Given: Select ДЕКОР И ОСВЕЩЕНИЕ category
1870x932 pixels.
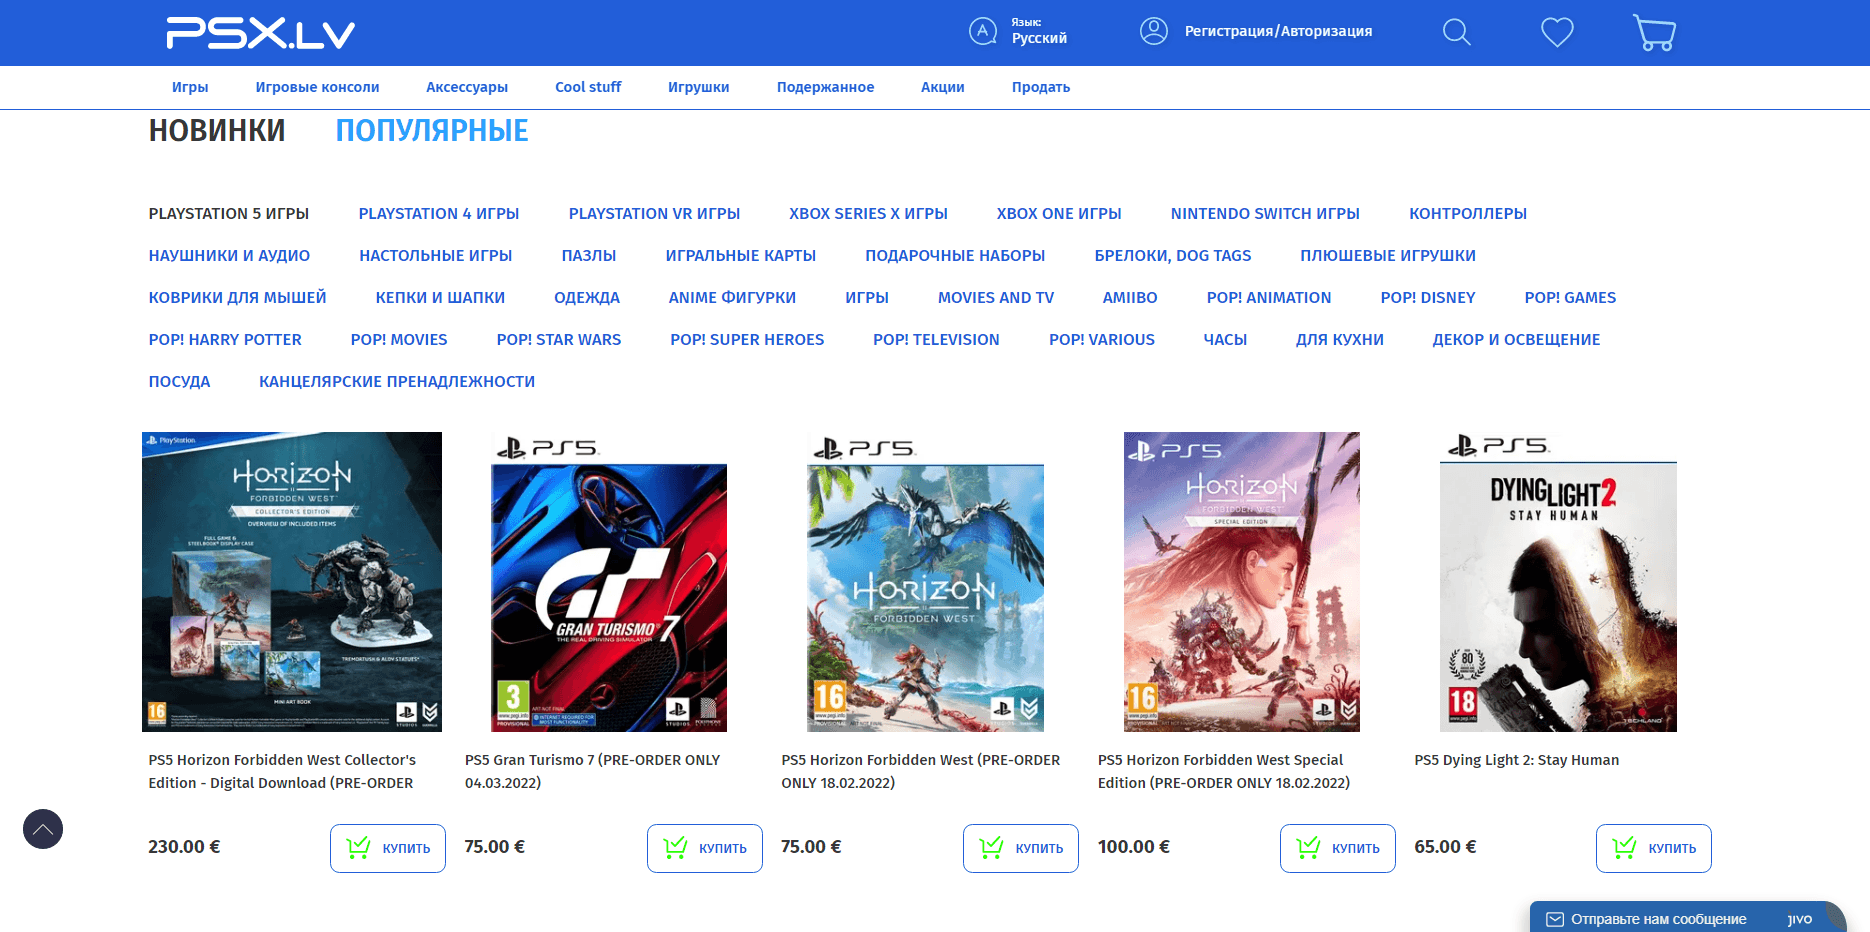Looking at the screenshot, I should 1516,339.
